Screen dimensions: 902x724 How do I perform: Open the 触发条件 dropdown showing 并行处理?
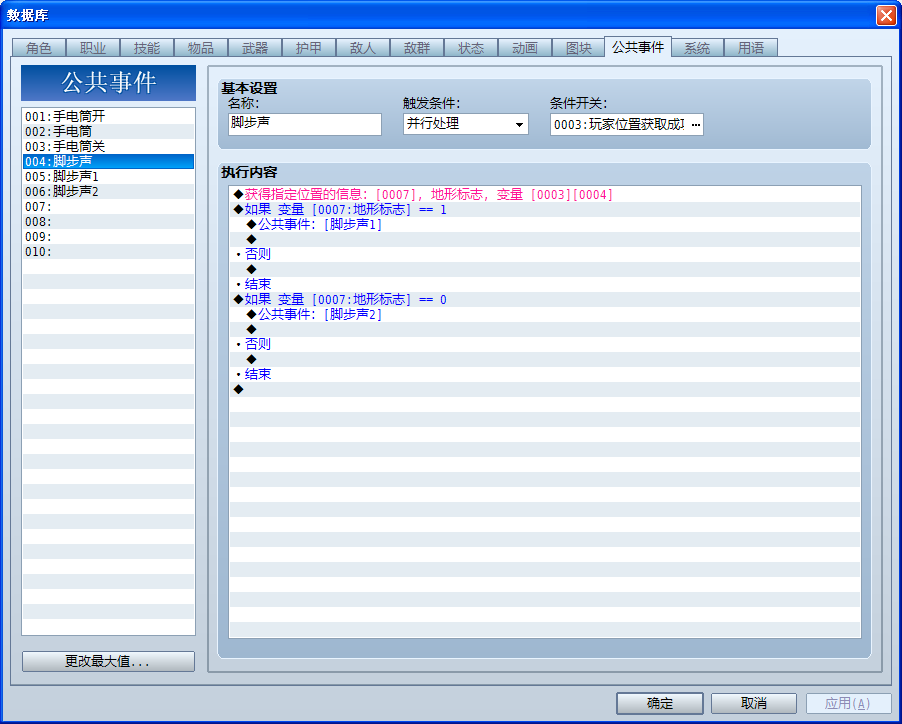coord(465,124)
